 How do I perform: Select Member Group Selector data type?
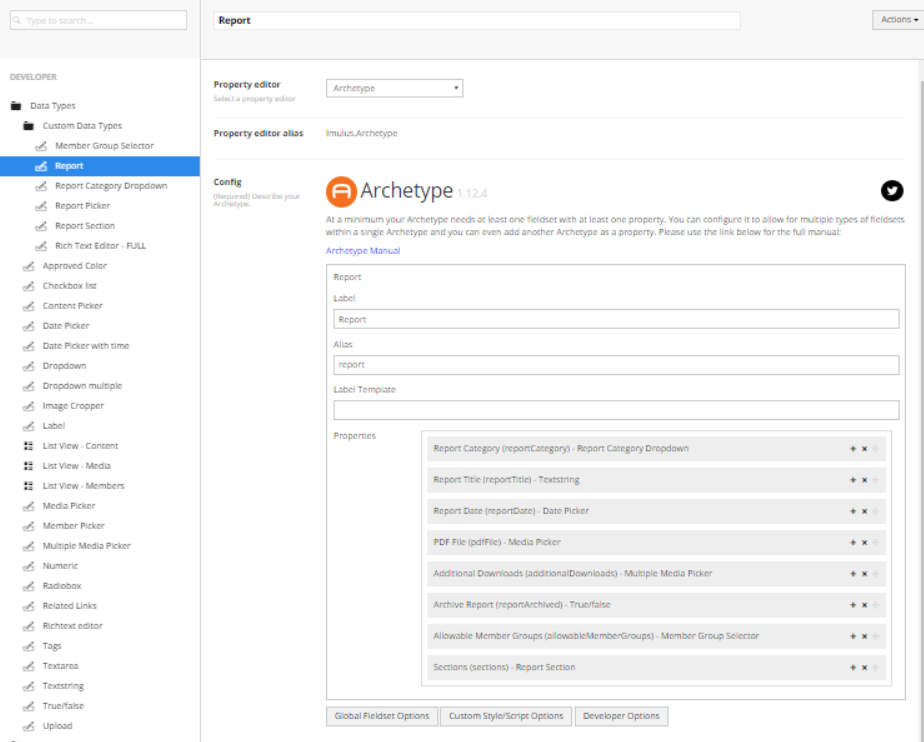pos(104,146)
